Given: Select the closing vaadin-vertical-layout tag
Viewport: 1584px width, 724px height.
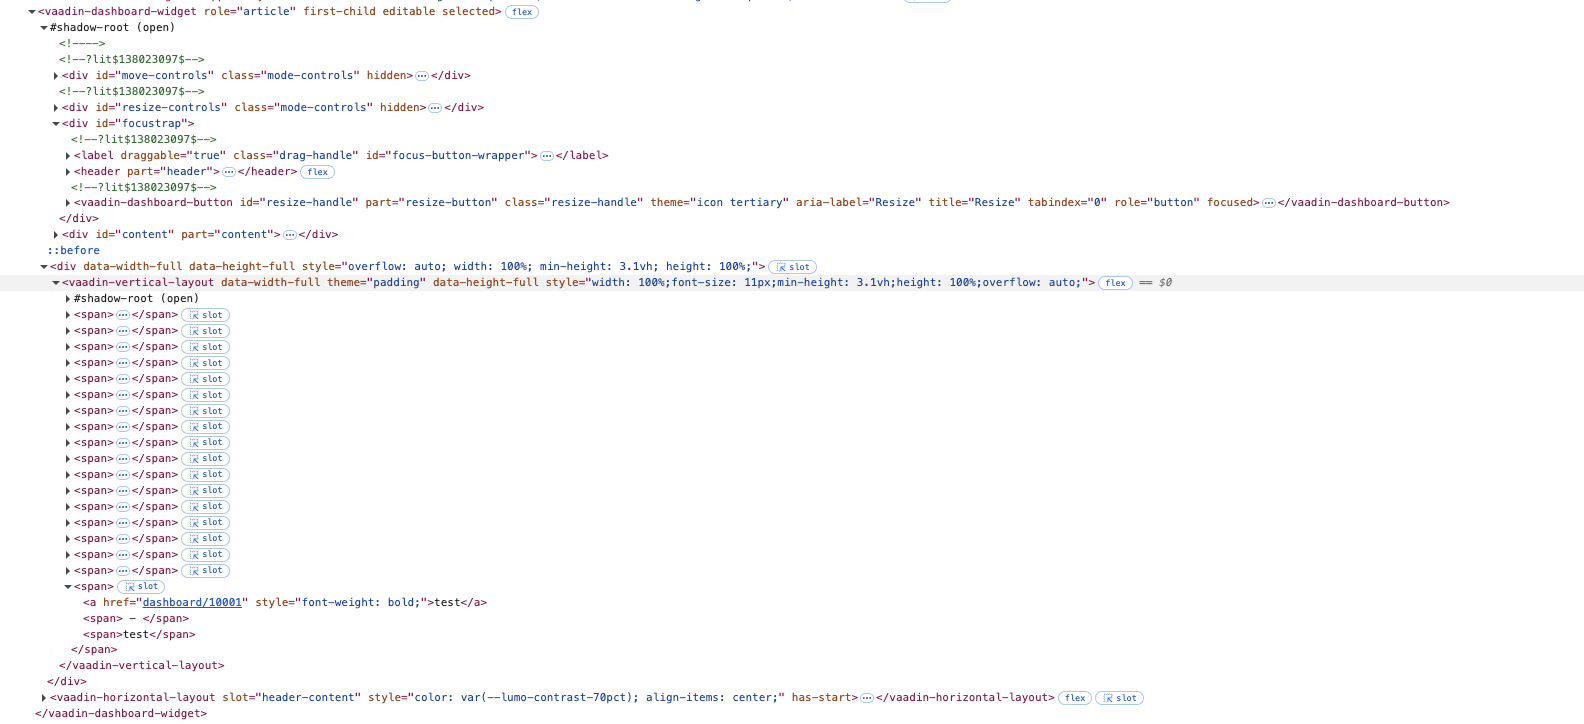Looking at the screenshot, I should [x=141, y=666].
